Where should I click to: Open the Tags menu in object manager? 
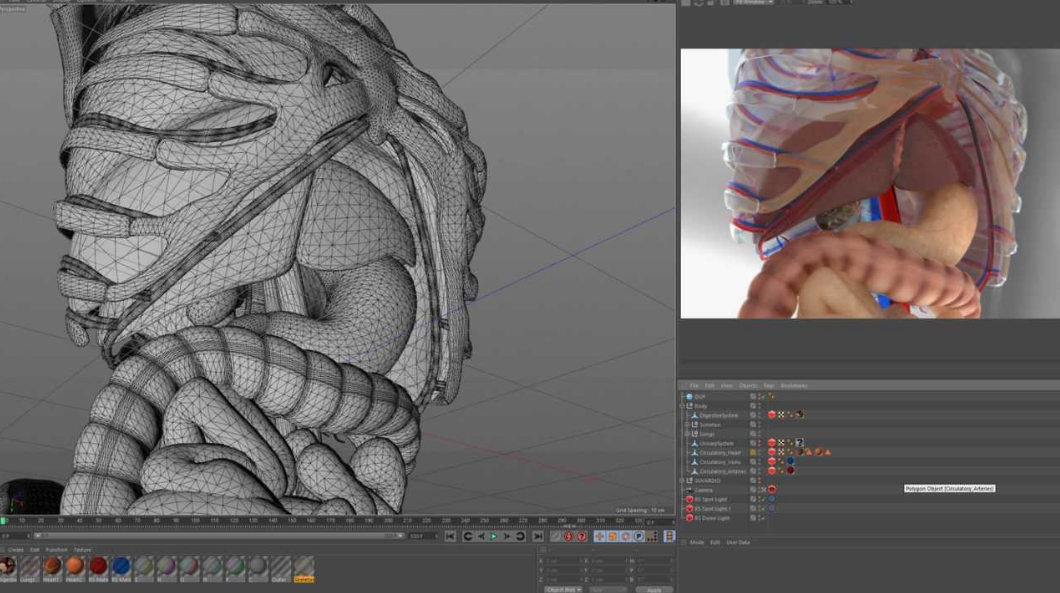point(768,386)
